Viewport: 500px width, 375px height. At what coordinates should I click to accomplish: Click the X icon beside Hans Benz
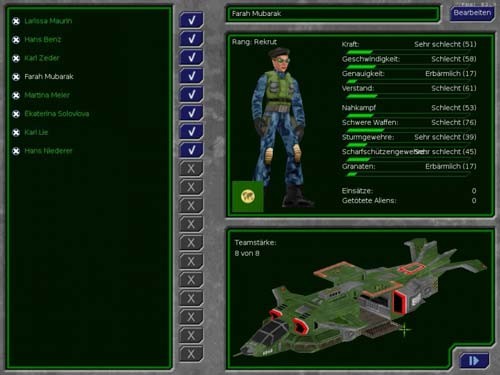click(x=16, y=40)
